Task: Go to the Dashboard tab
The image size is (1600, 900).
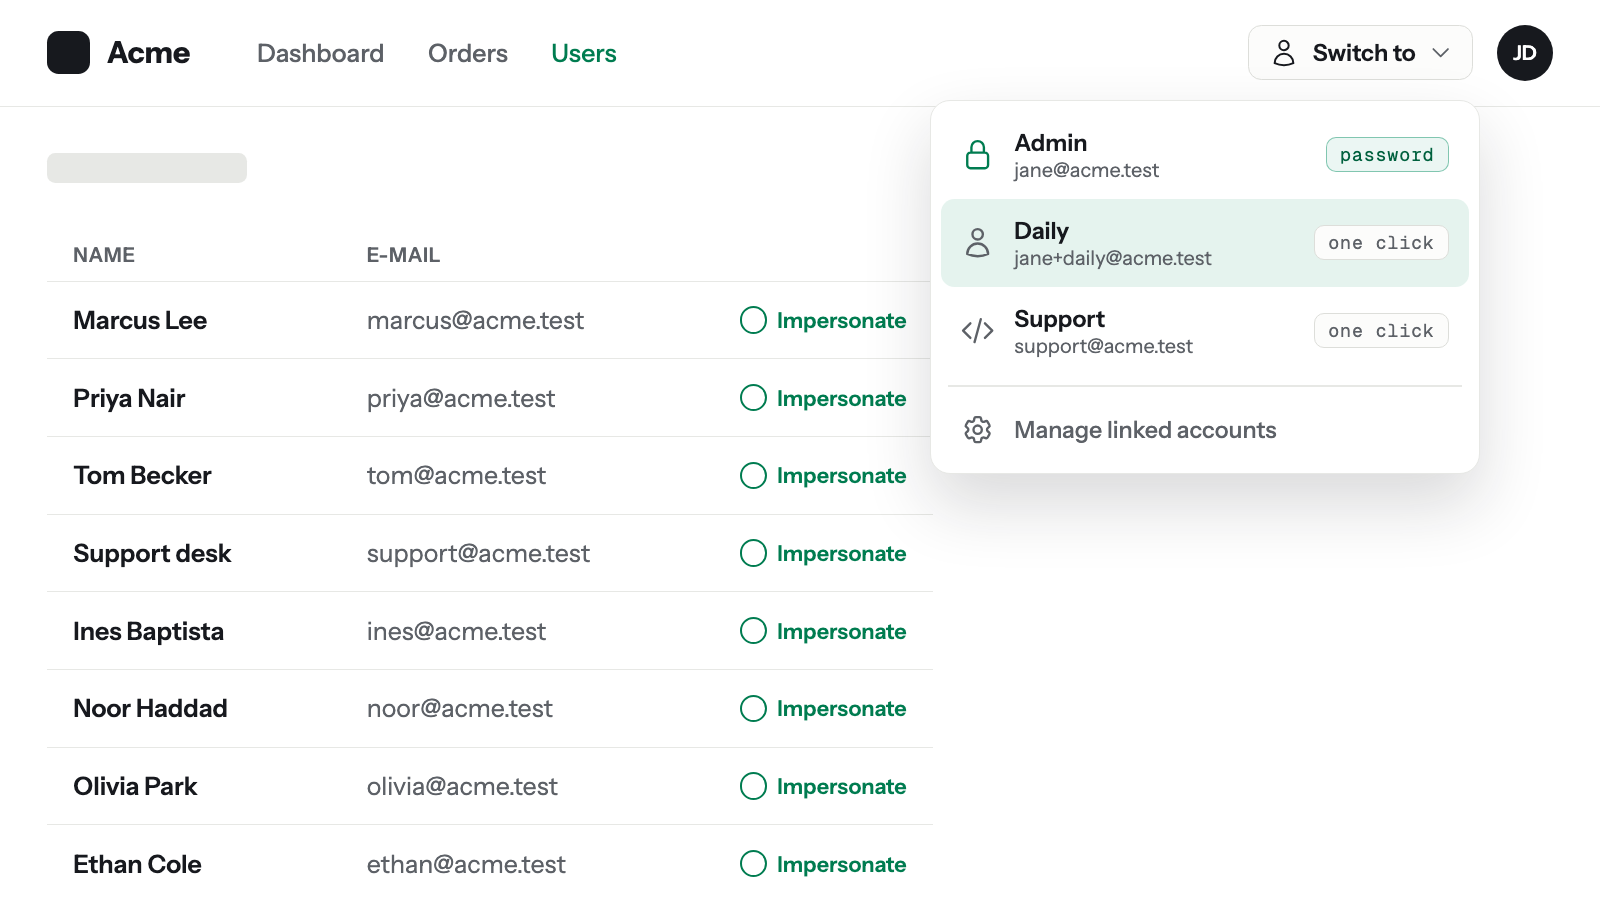Action: click(320, 53)
